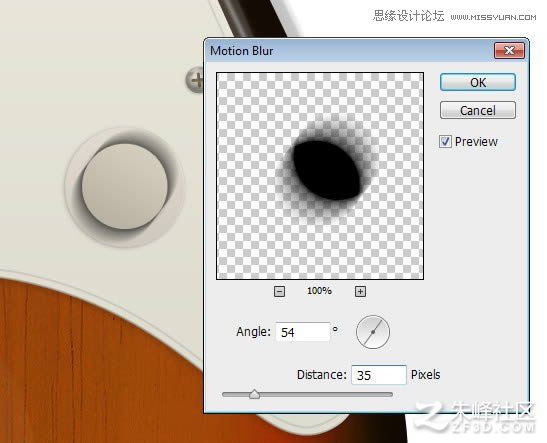This screenshot has height=443, width=547.
Task: Click the Motion Blur title bar
Action: [349, 51]
